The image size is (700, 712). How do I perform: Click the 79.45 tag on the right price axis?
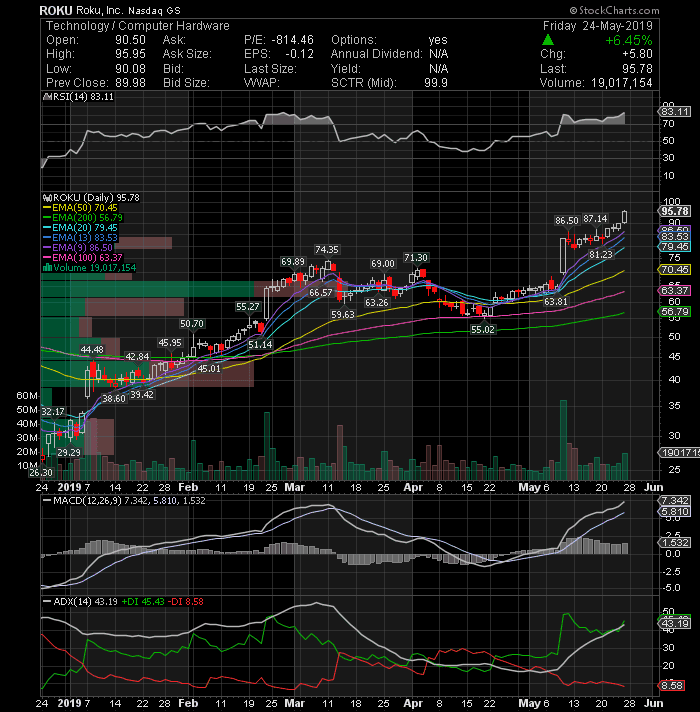(675, 247)
